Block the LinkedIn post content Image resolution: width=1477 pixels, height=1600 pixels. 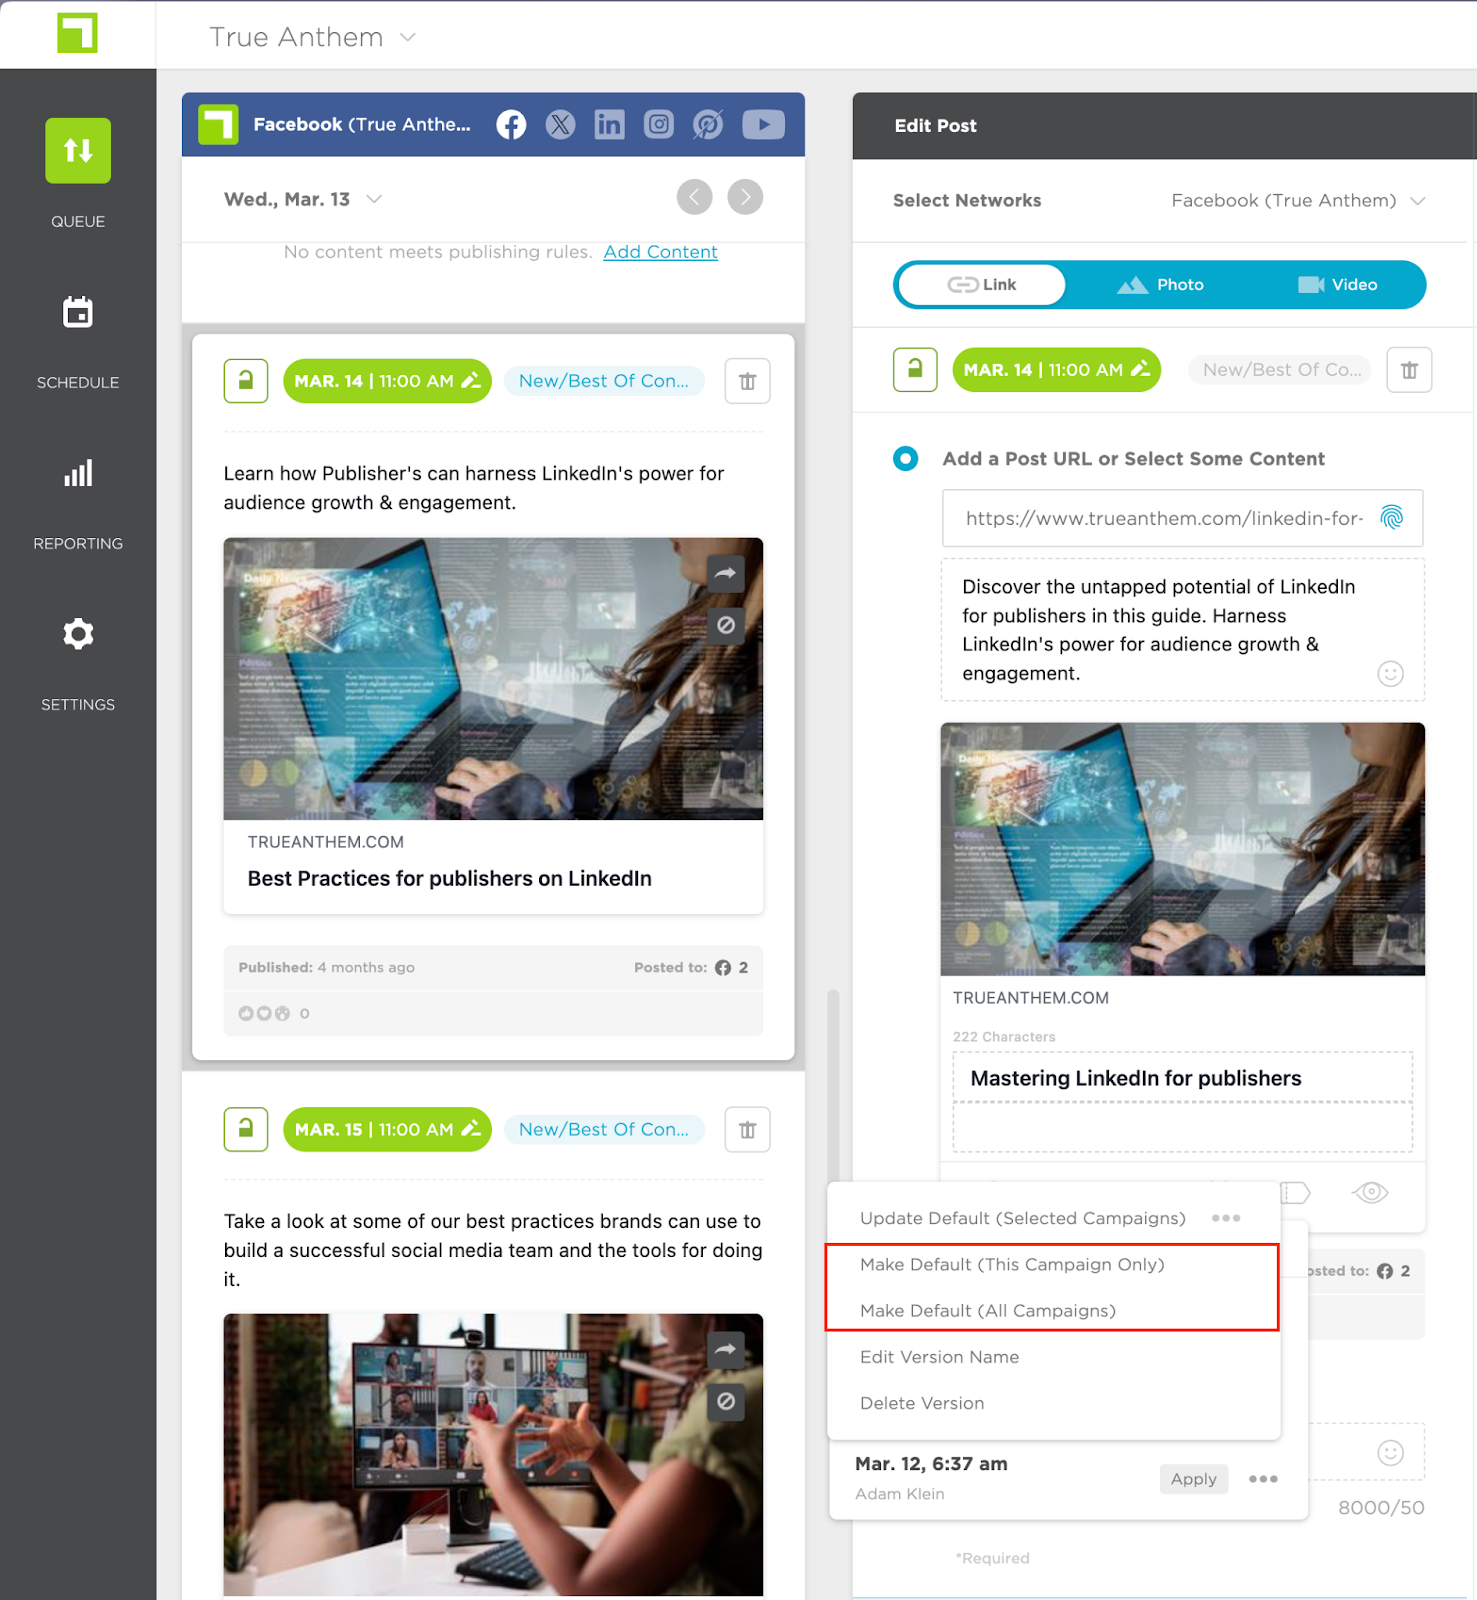[x=726, y=626]
